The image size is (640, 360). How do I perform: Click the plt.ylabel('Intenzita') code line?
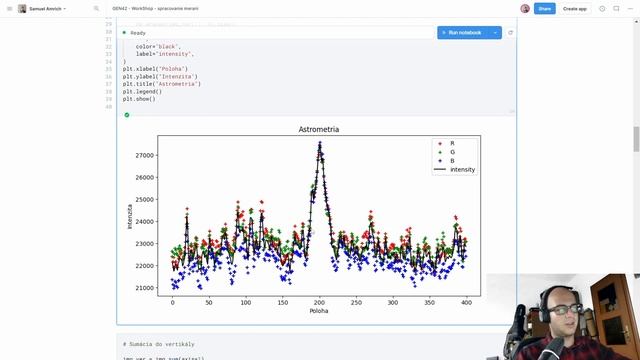coord(160,76)
